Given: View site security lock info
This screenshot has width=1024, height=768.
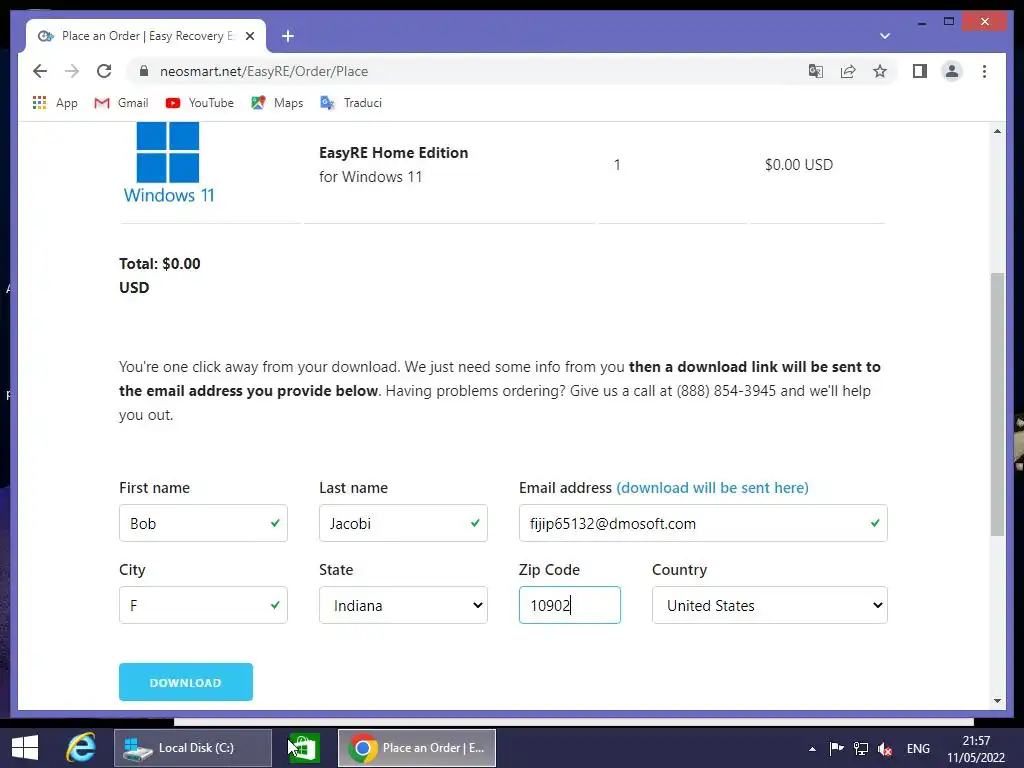Looking at the screenshot, I should (x=144, y=71).
